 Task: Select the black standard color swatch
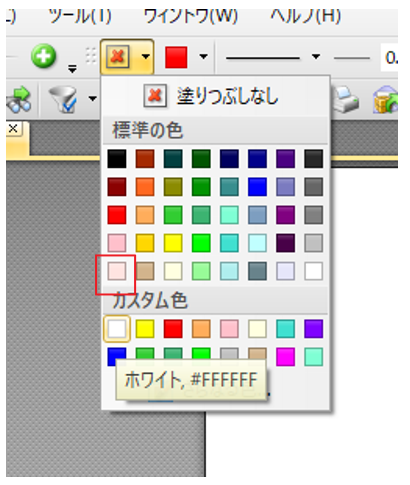coord(117,159)
